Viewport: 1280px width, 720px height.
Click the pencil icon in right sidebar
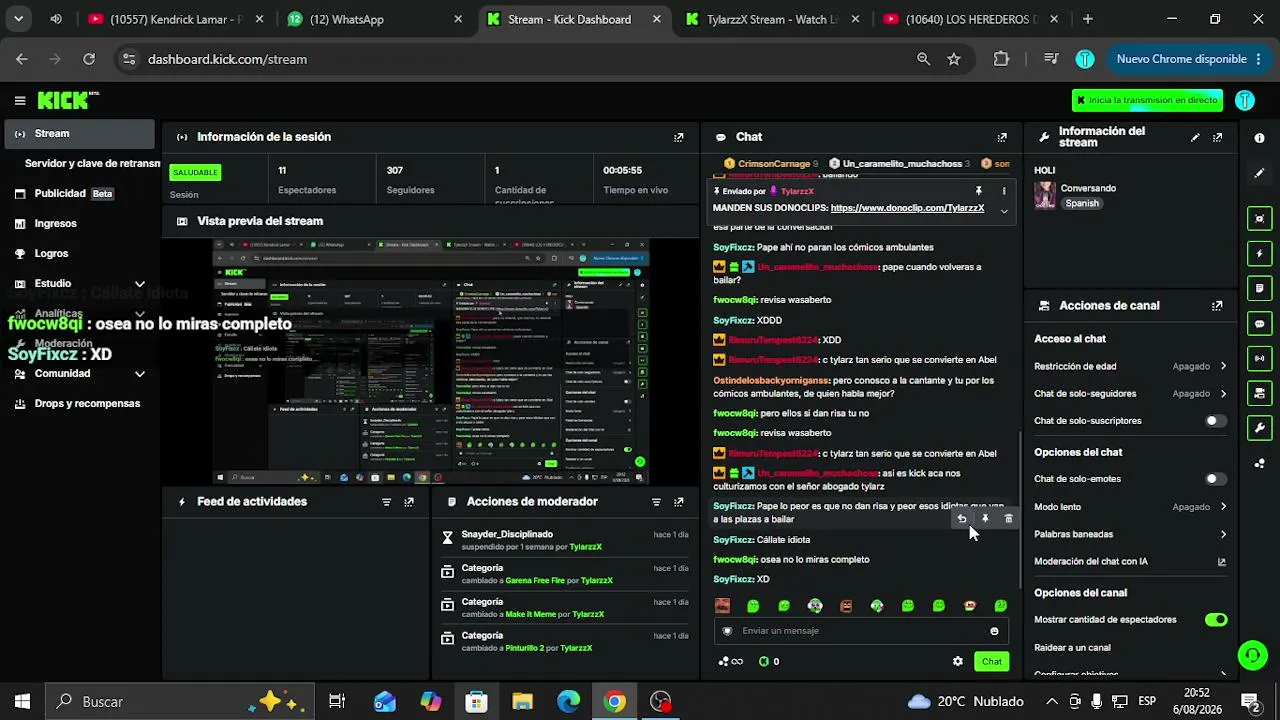click(x=1259, y=173)
